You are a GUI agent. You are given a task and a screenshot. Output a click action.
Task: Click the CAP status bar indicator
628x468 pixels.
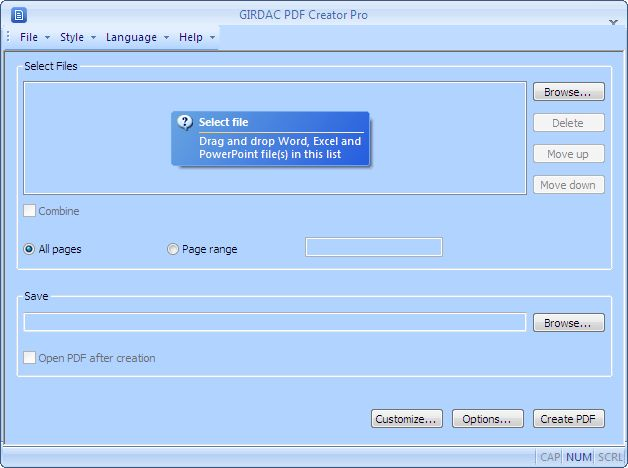[x=549, y=457]
